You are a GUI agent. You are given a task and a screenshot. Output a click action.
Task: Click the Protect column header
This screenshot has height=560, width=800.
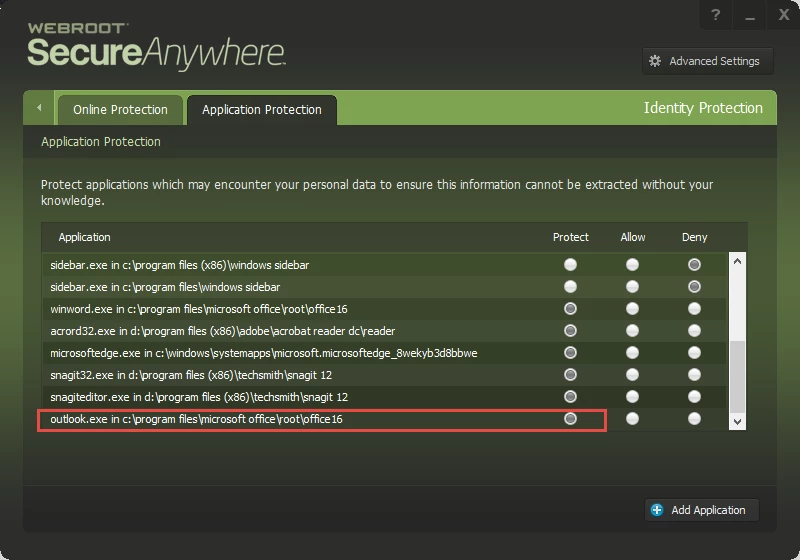coord(570,237)
